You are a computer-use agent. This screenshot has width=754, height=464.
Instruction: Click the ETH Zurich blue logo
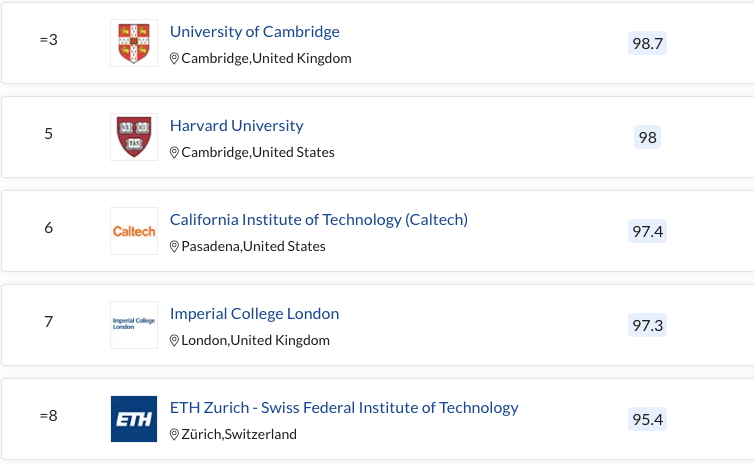(133, 419)
